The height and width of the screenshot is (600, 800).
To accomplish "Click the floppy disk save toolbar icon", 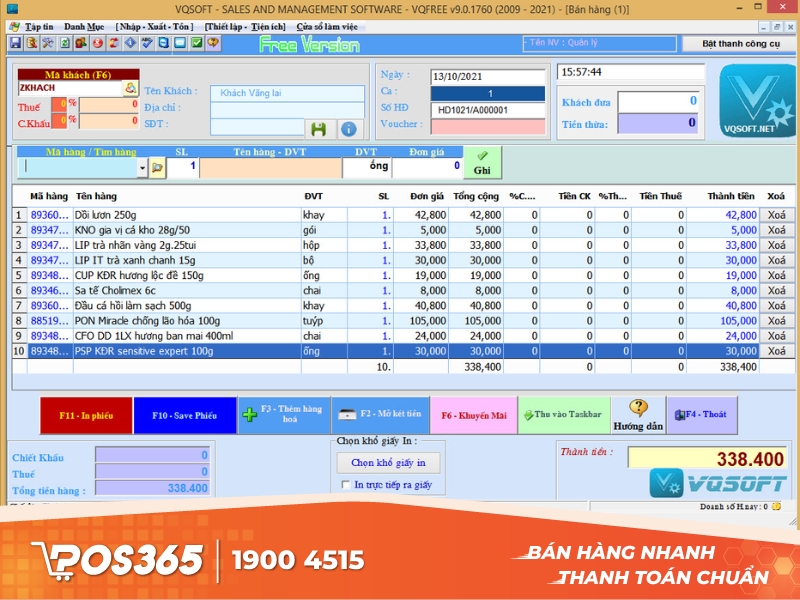I will [16, 43].
